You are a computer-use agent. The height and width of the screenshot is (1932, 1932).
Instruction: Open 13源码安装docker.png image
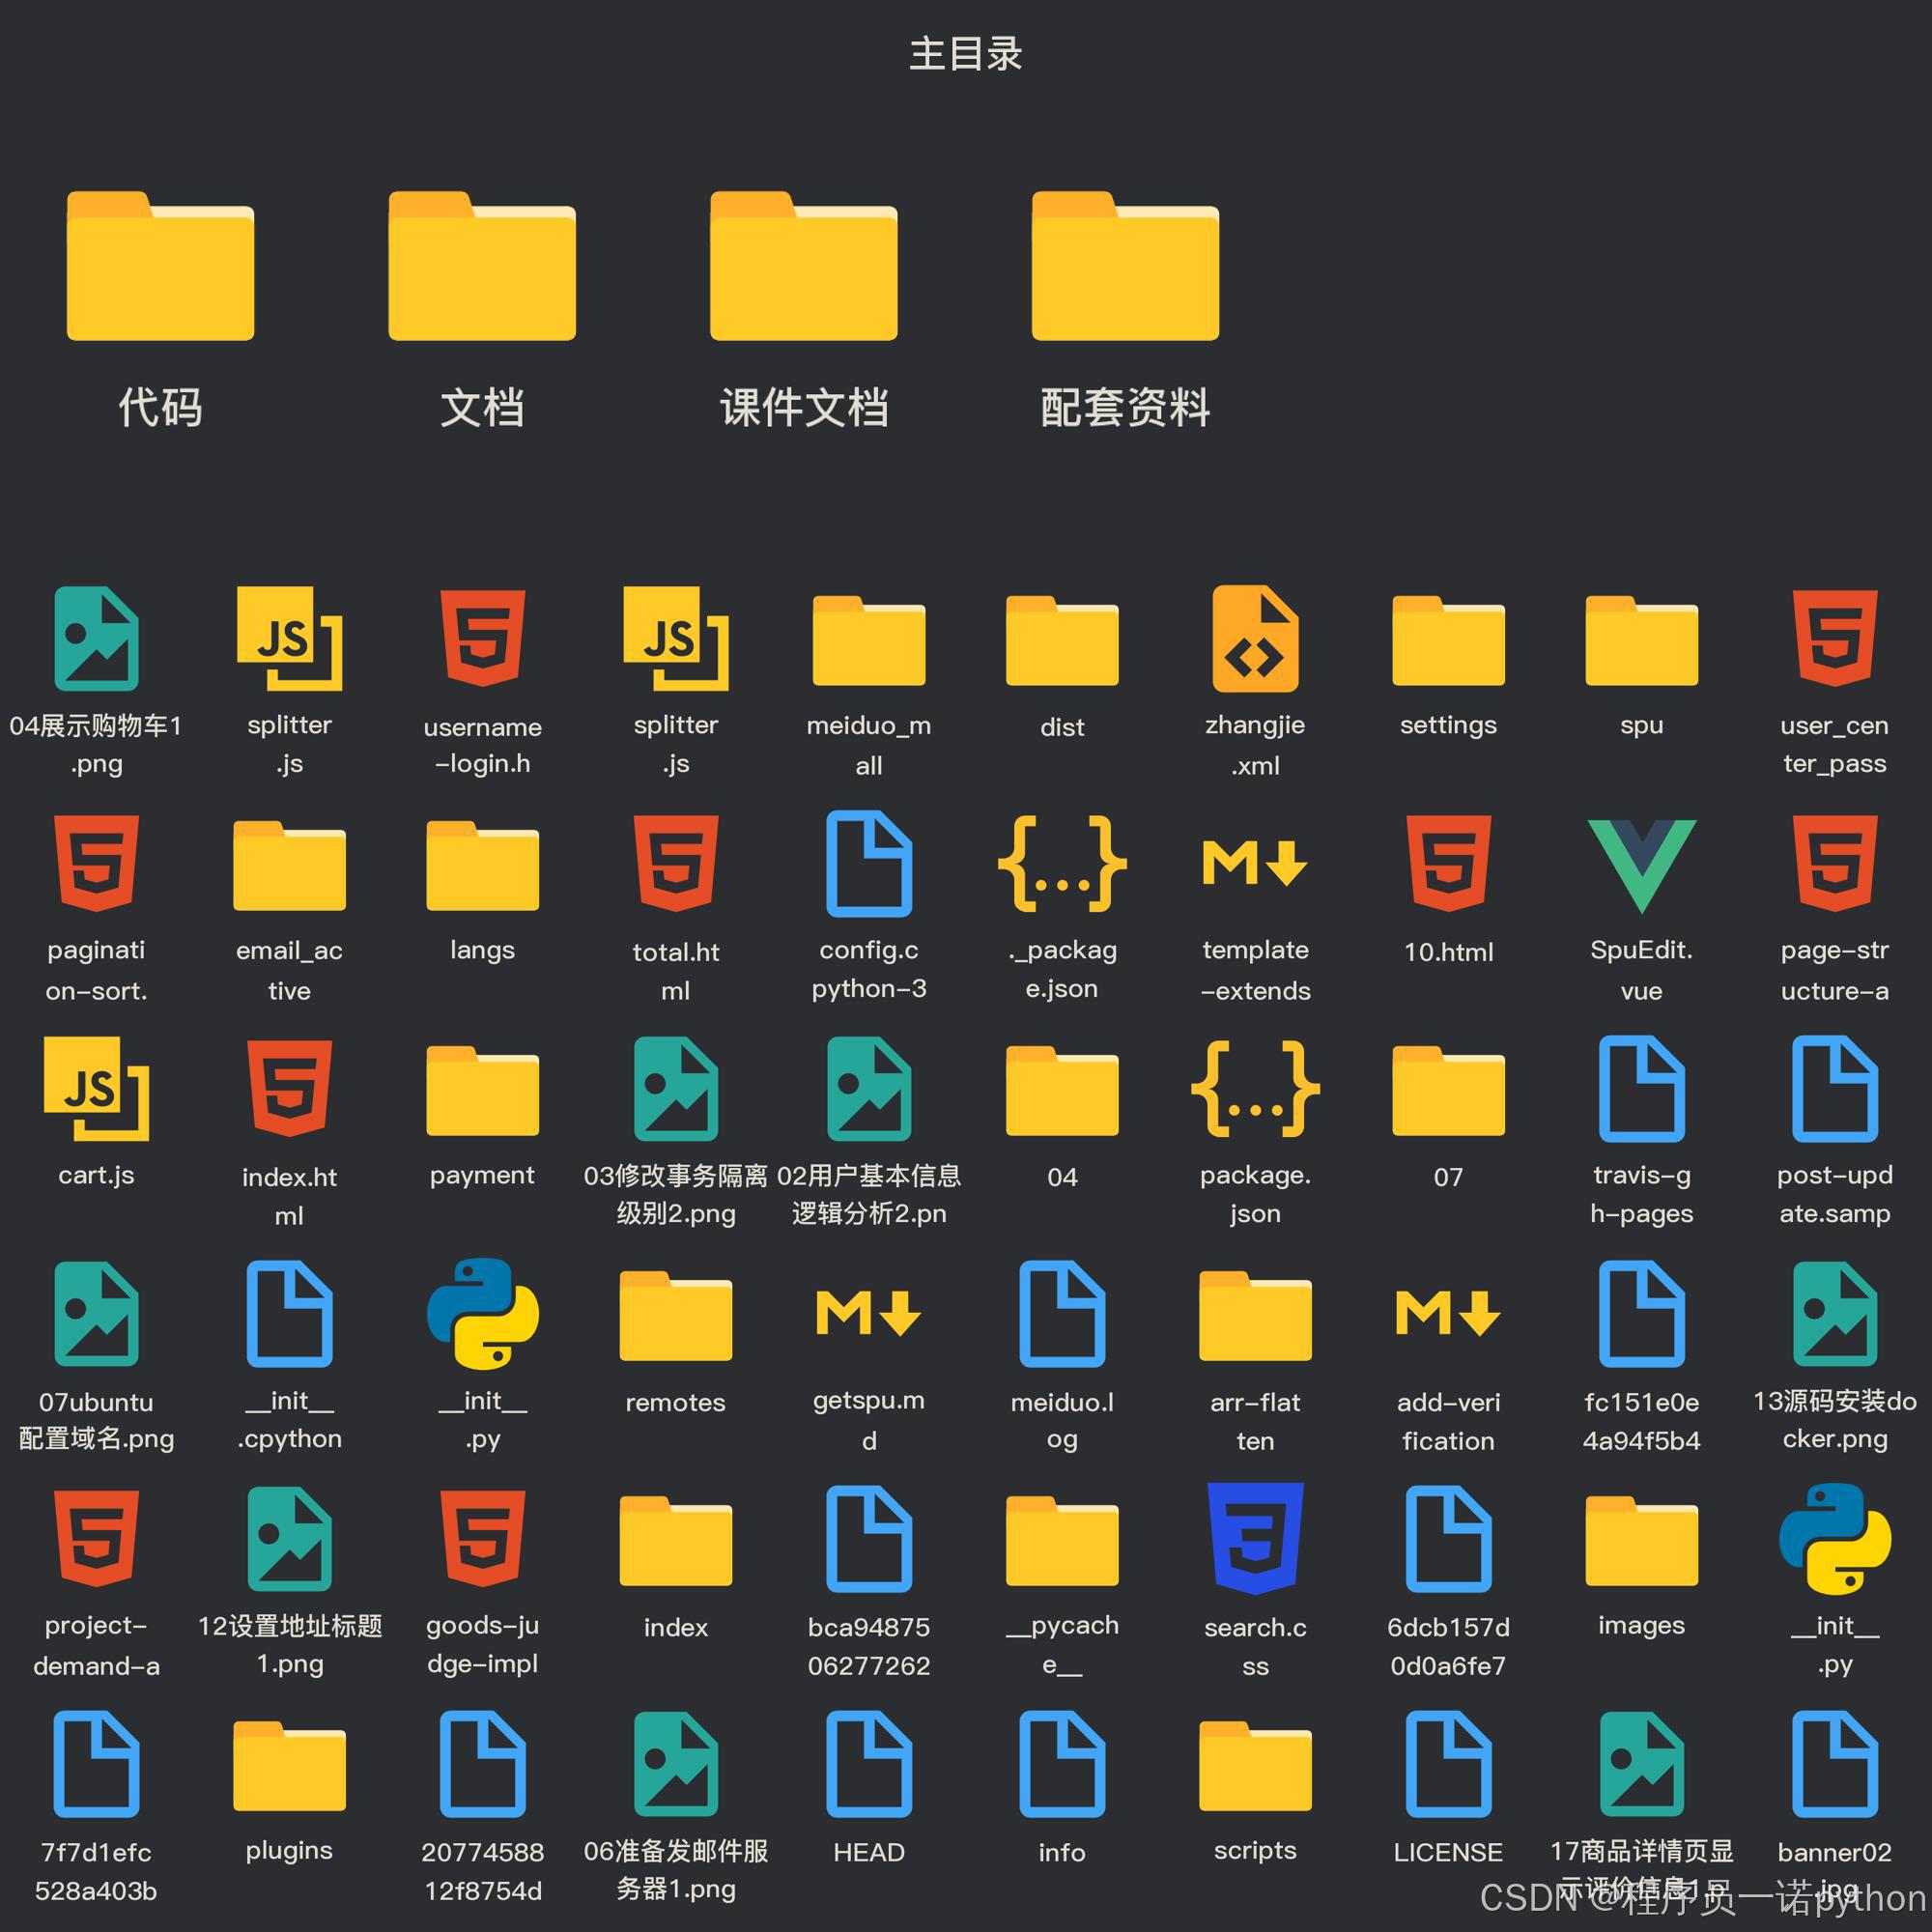click(1834, 1314)
